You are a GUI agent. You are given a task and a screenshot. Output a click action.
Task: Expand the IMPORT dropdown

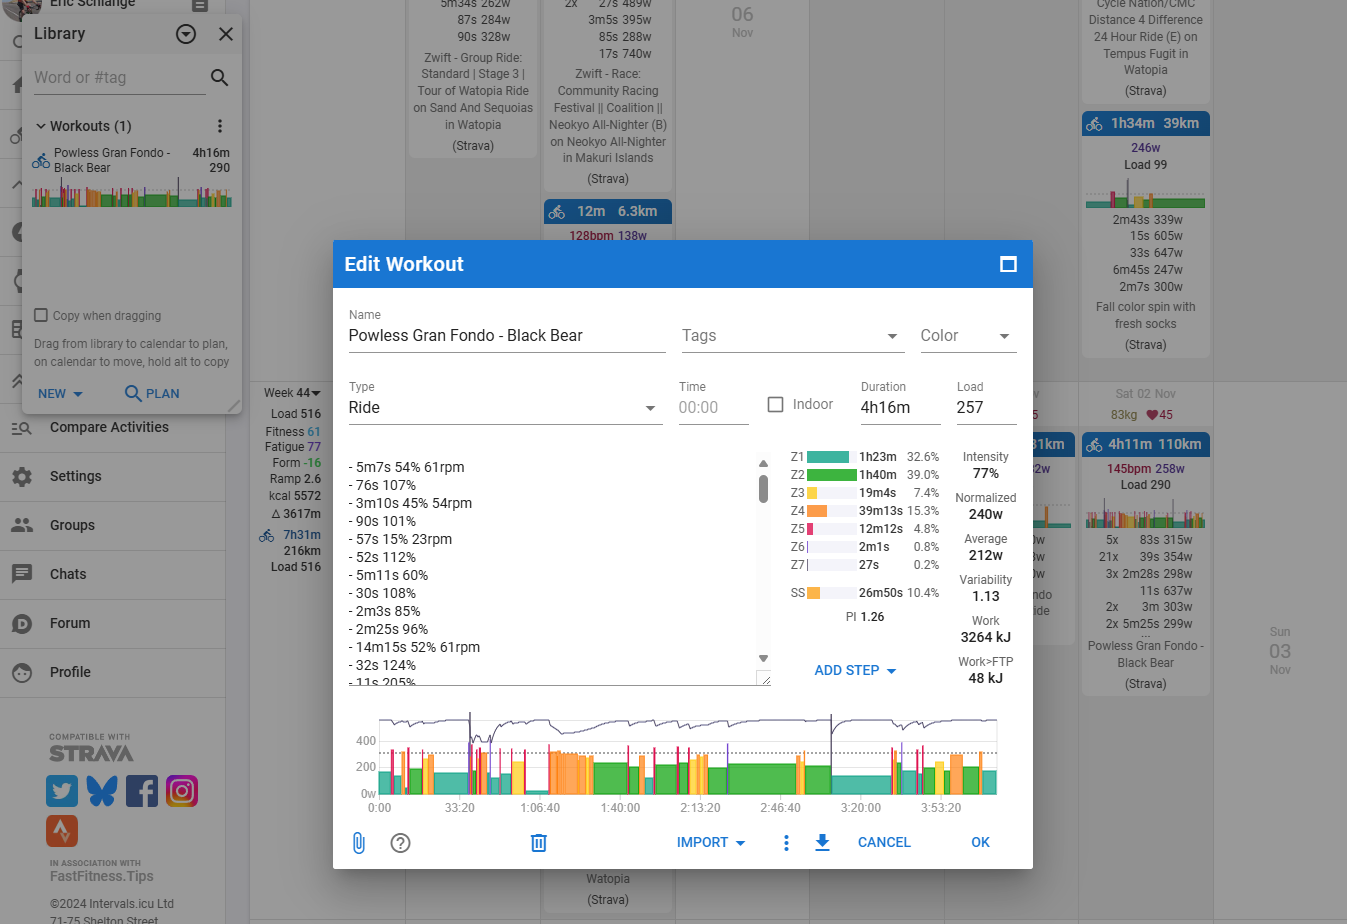pyautogui.click(x=710, y=842)
